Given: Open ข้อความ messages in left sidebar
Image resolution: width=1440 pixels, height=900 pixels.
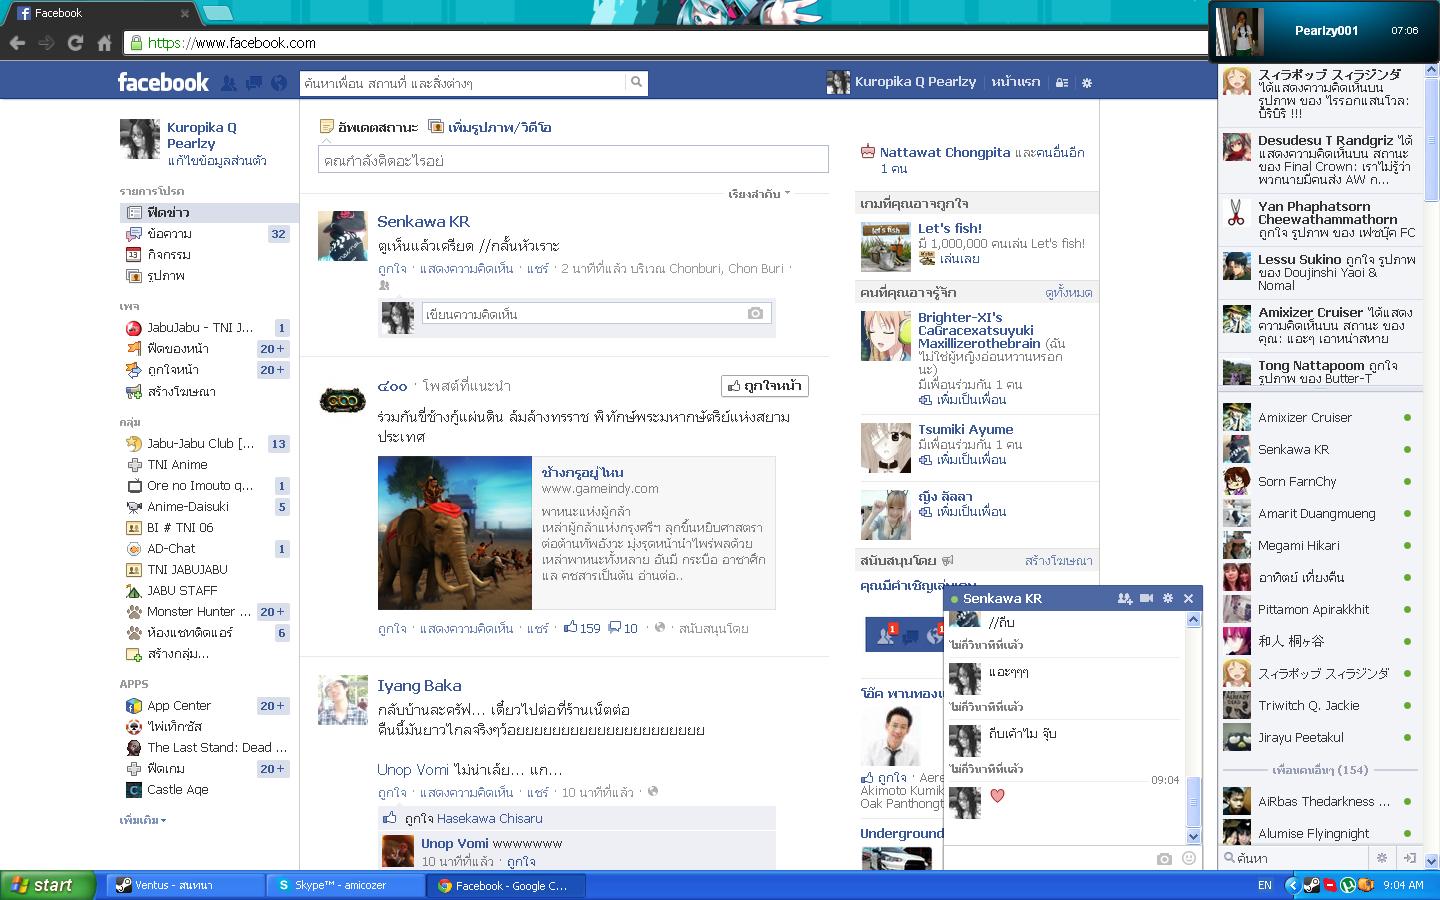Looking at the screenshot, I should [x=209, y=234].
